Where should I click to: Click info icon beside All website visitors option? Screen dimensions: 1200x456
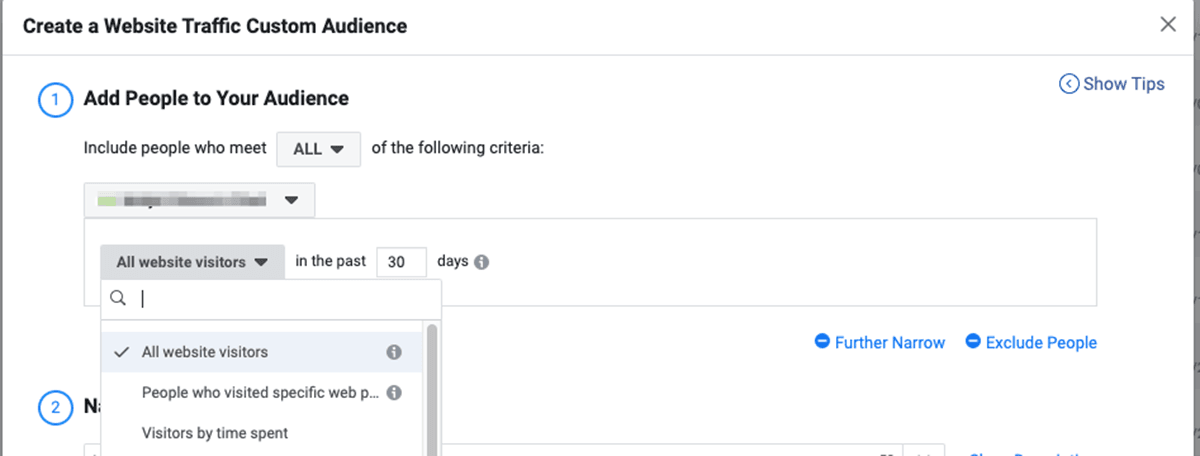coord(394,352)
